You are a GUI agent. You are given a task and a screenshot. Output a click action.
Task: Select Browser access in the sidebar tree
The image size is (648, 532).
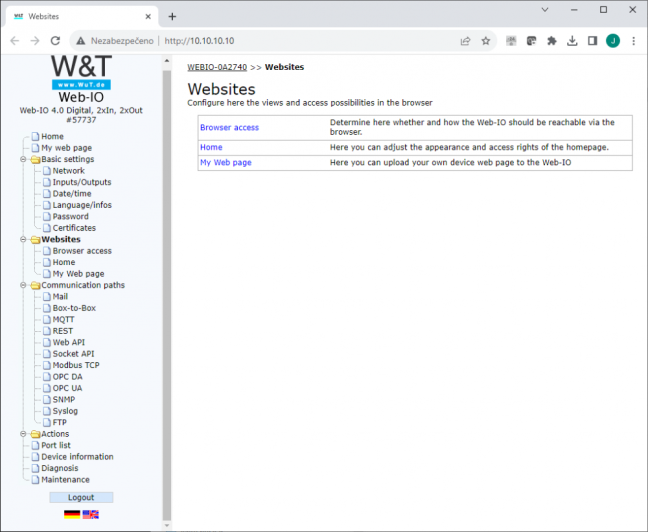coord(82,251)
